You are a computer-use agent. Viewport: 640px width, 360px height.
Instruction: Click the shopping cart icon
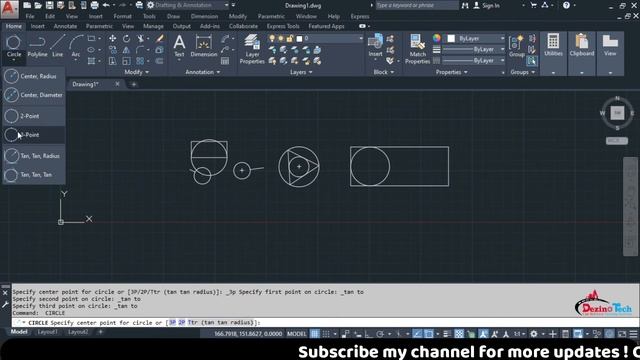click(533, 5)
